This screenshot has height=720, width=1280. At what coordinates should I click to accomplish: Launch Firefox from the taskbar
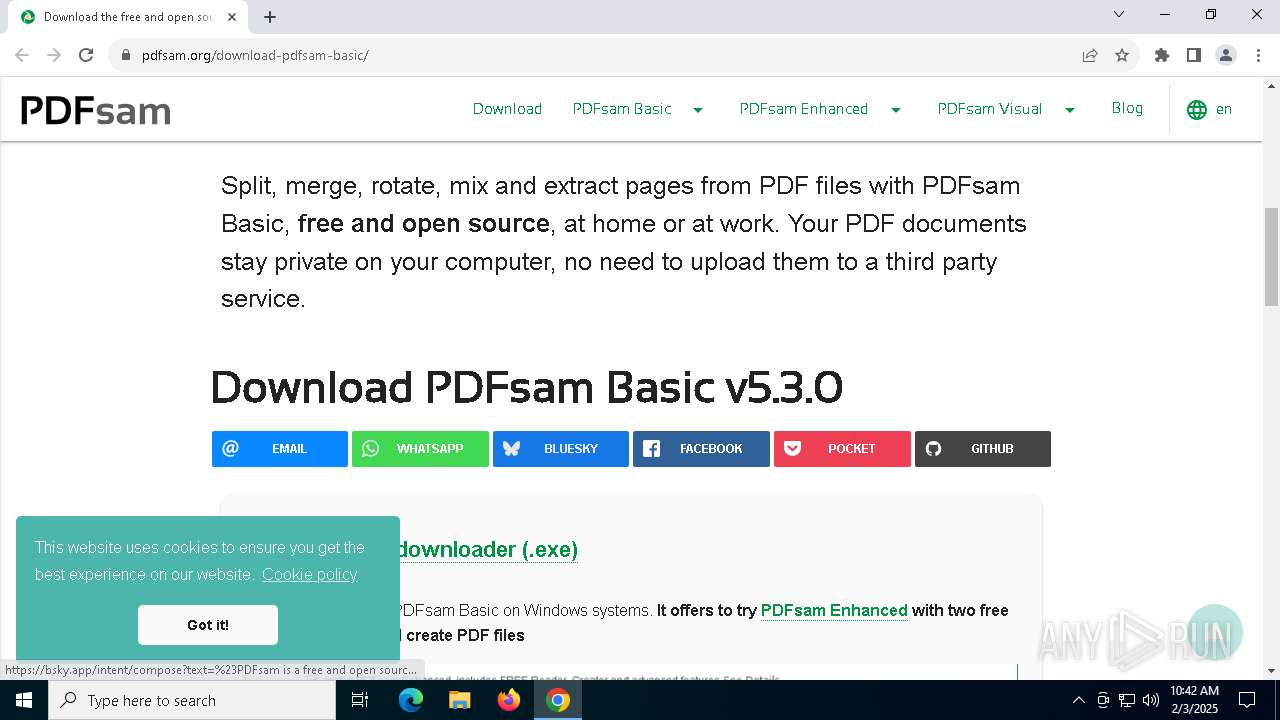tap(509, 700)
